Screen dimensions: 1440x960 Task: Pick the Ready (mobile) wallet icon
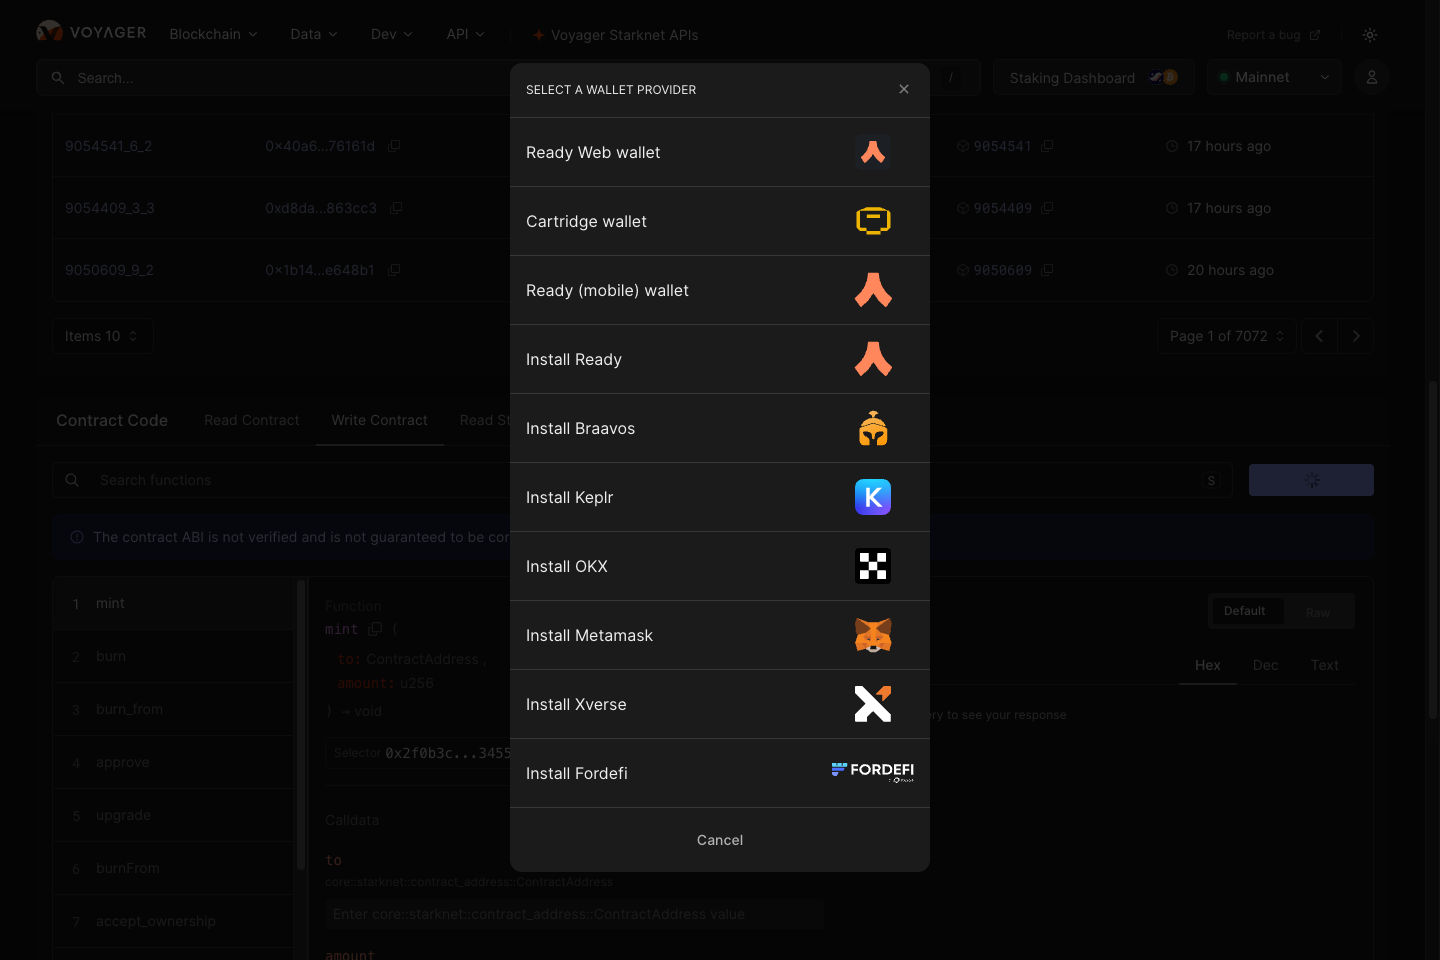point(873,290)
